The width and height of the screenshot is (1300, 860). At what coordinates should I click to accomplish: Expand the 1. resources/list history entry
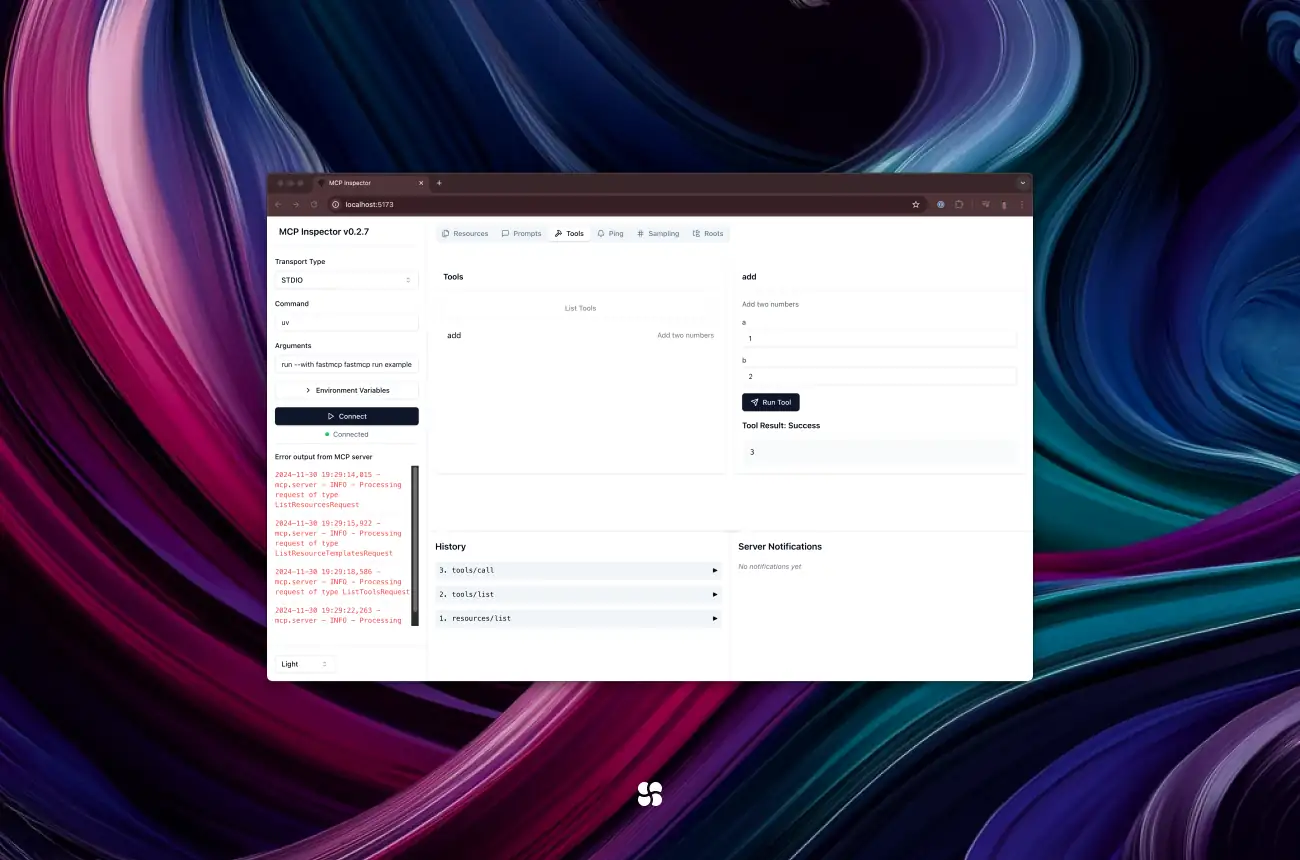(x=579, y=618)
